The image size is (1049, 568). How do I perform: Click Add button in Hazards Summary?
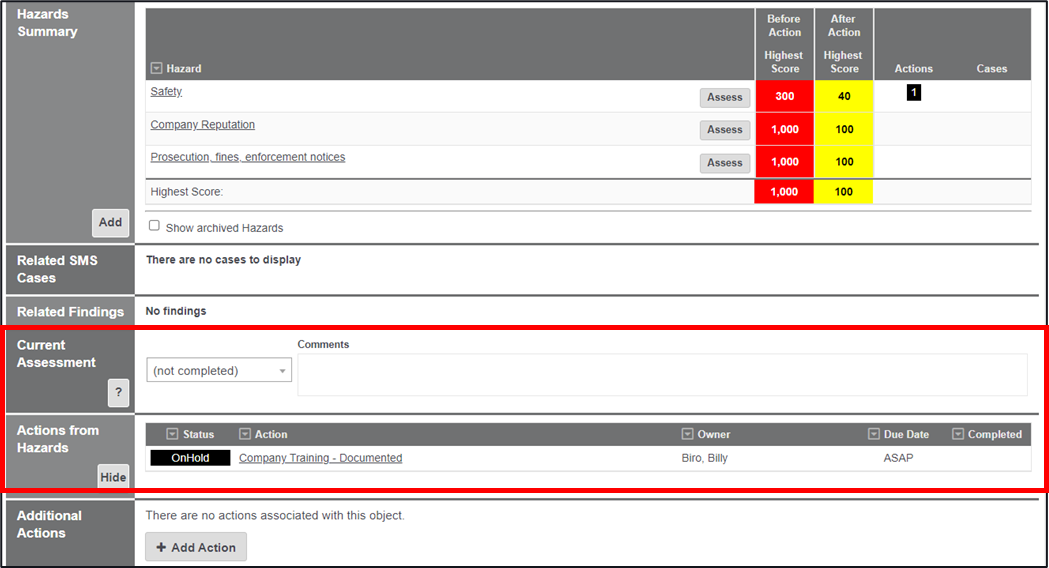click(x=110, y=222)
